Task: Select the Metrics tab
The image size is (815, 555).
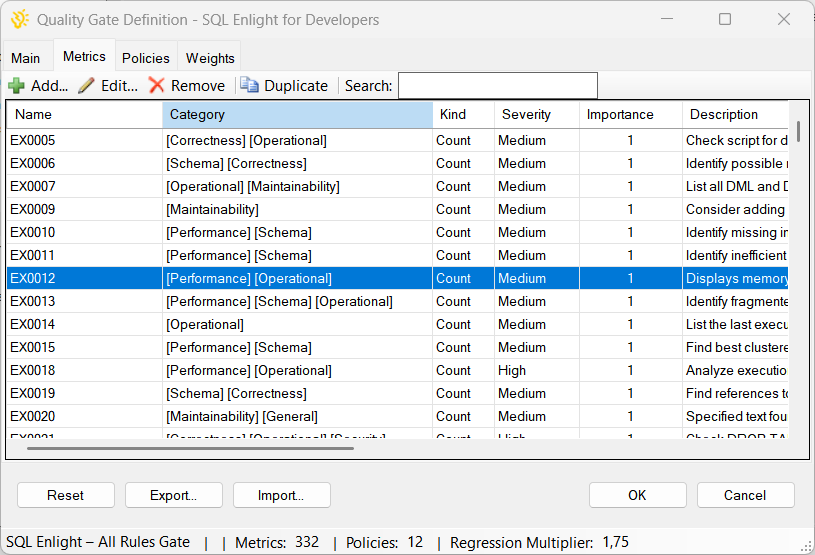Action: [x=84, y=56]
